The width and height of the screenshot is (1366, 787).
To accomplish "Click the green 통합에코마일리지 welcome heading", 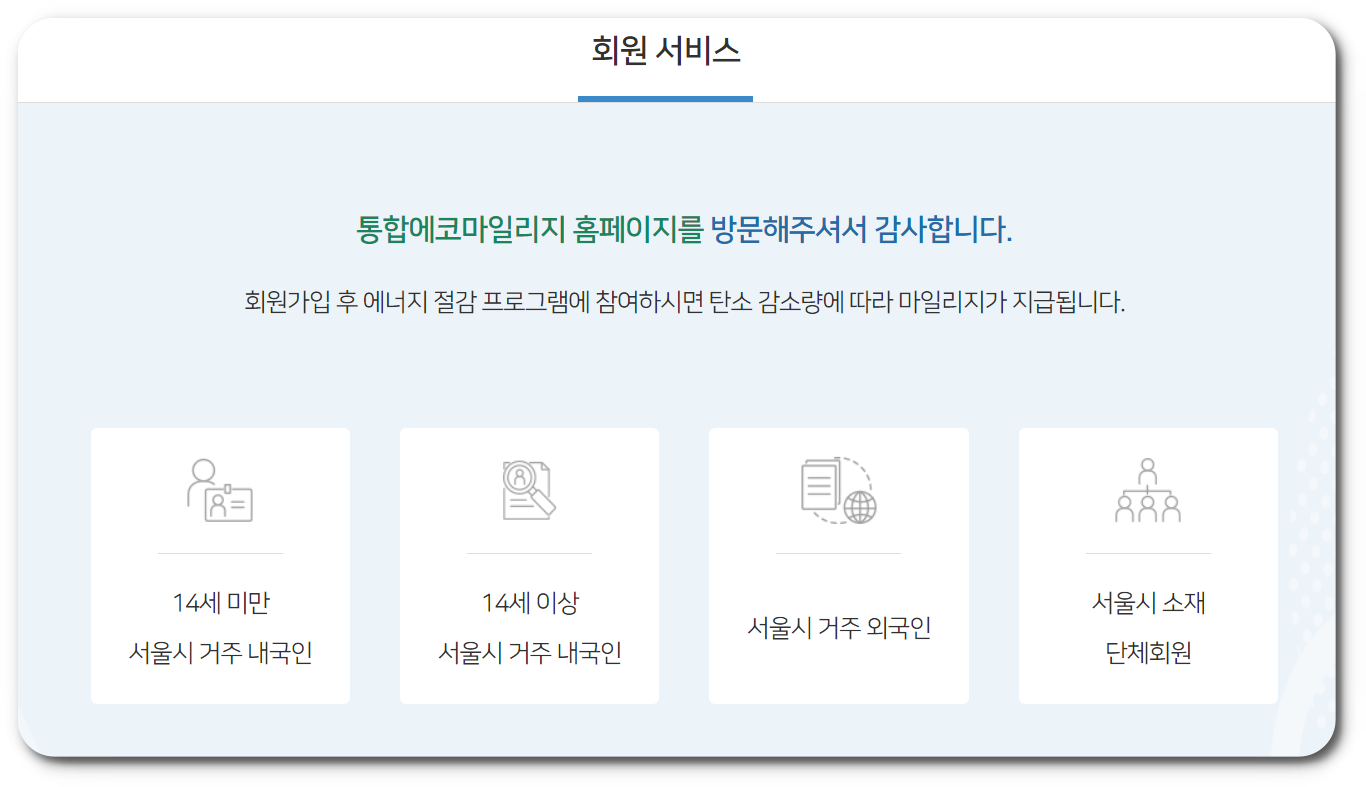I will (x=683, y=228).
